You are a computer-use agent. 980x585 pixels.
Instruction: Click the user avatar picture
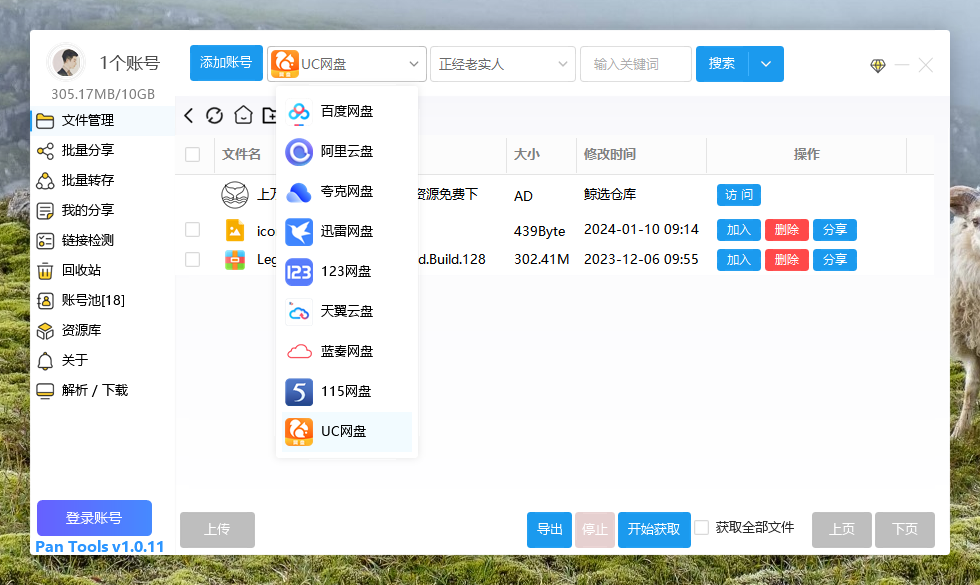click(x=66, y=63)
